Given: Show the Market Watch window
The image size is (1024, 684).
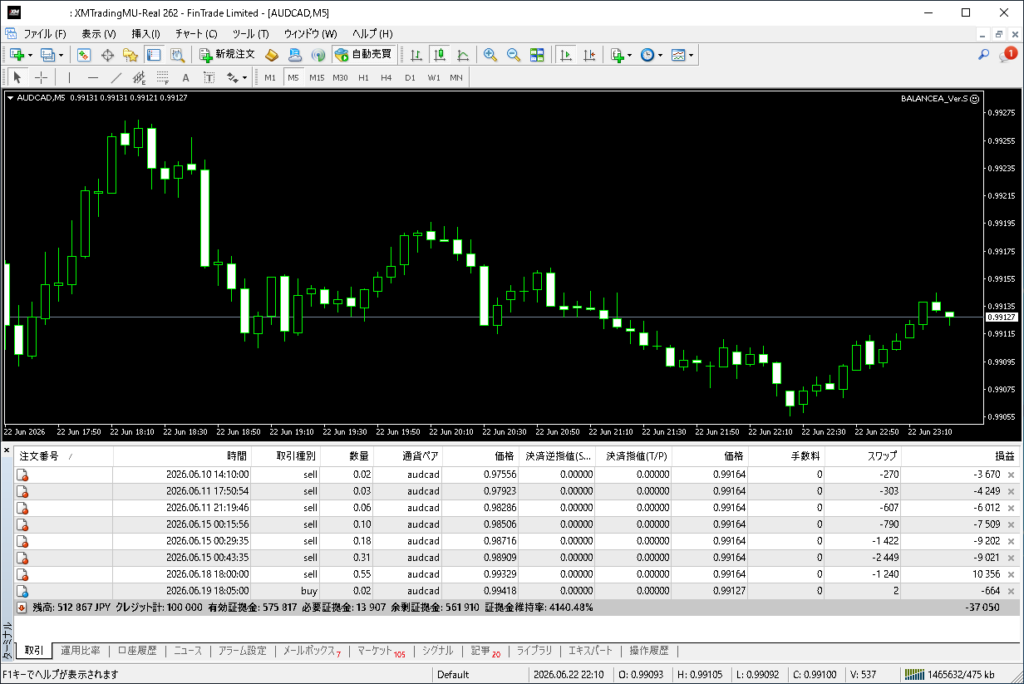Looking at the screenshot, I should [x=84, y=55].
